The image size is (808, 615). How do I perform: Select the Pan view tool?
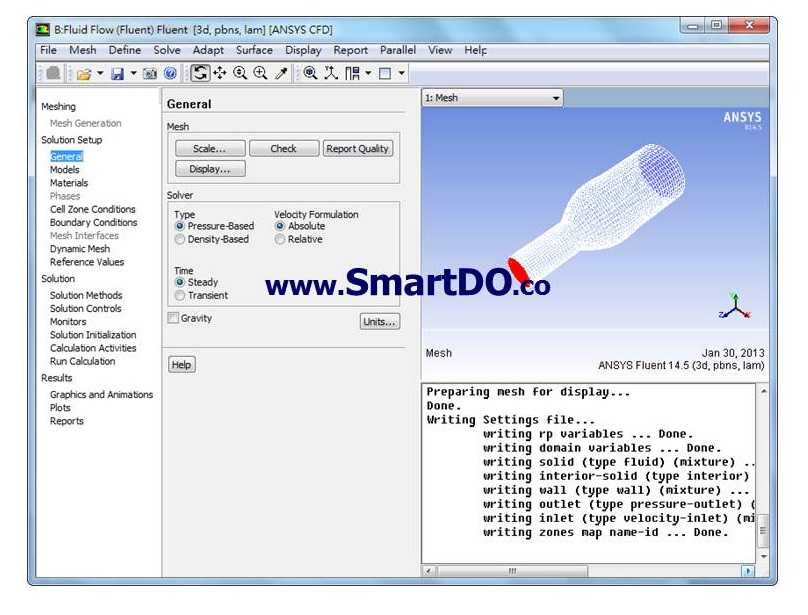click(220, 73)
